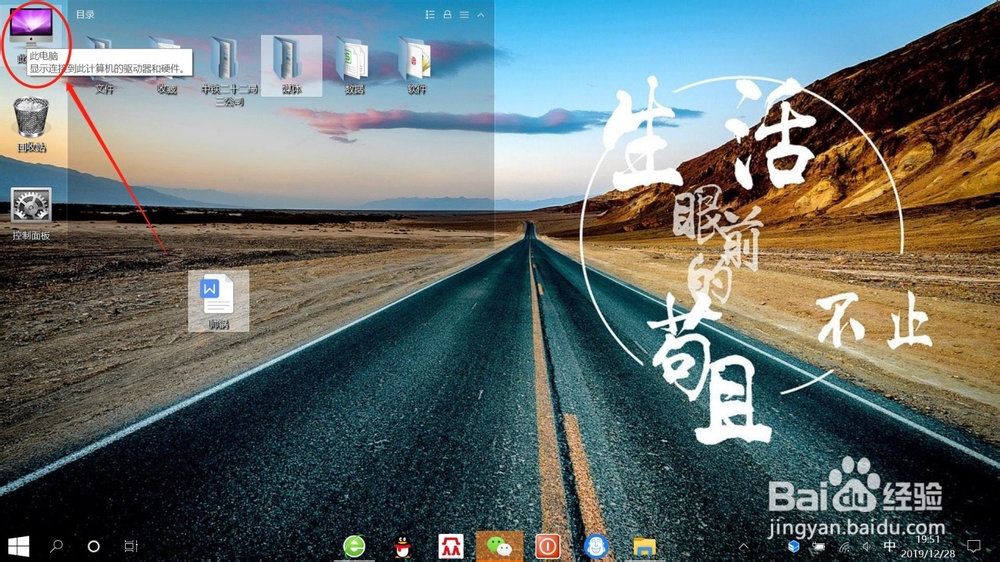This screenshot has width=1000, height=562.
Task: Collapse the 目录 panel with chevron
Action: 481,15
